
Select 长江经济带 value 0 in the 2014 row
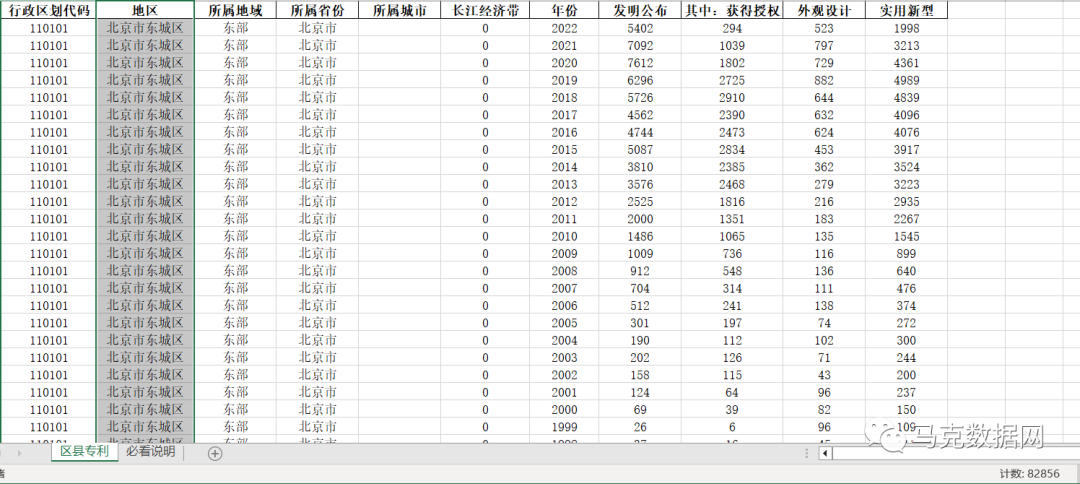486,167
